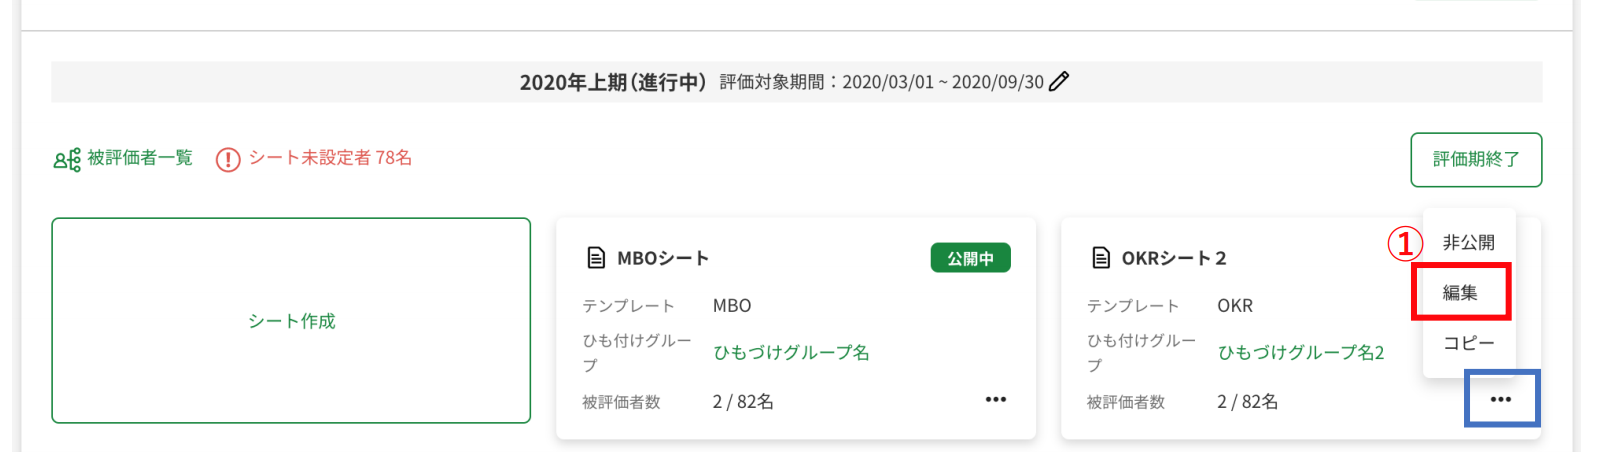This screenshot has height=466, width=1598.
Task: Select コピー from the context menu
Action: [x=1469, y=343]
